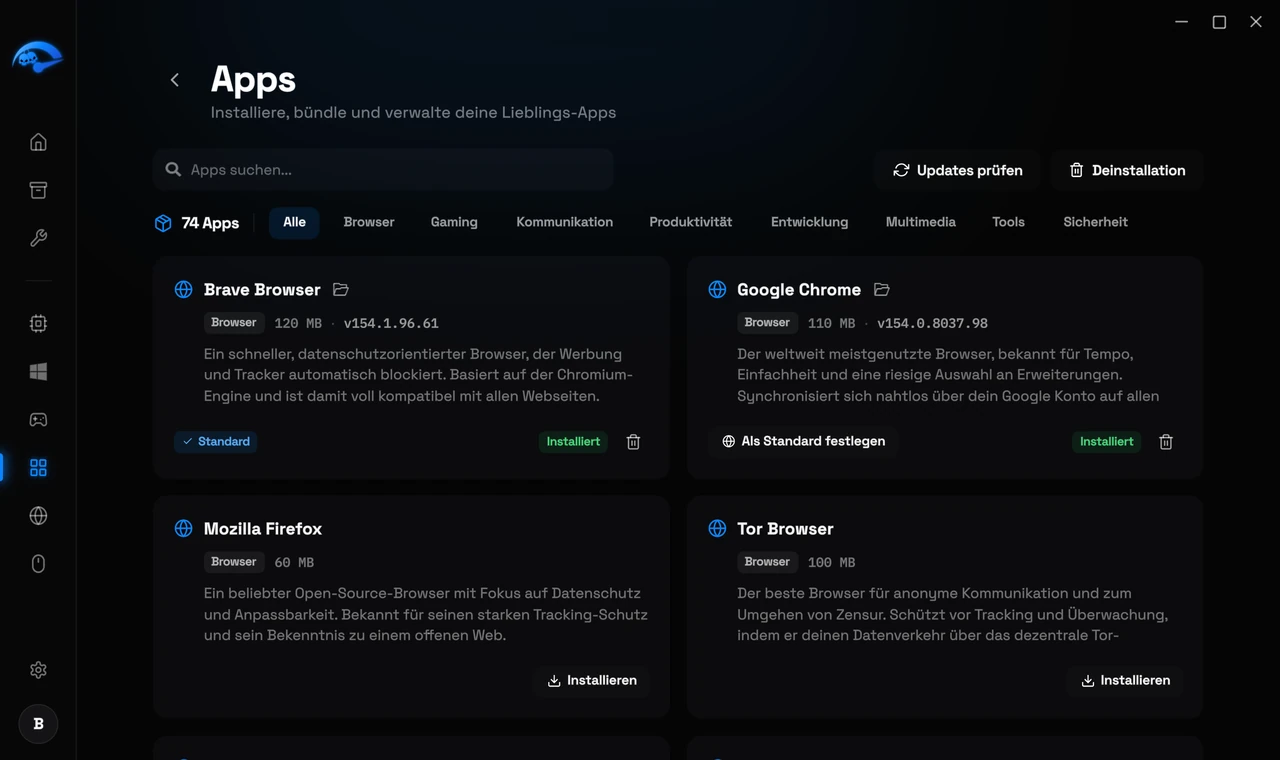1280x760 pixels.
Task: Switch to the Kommunikation filter tab
Action: click(564, 222)
